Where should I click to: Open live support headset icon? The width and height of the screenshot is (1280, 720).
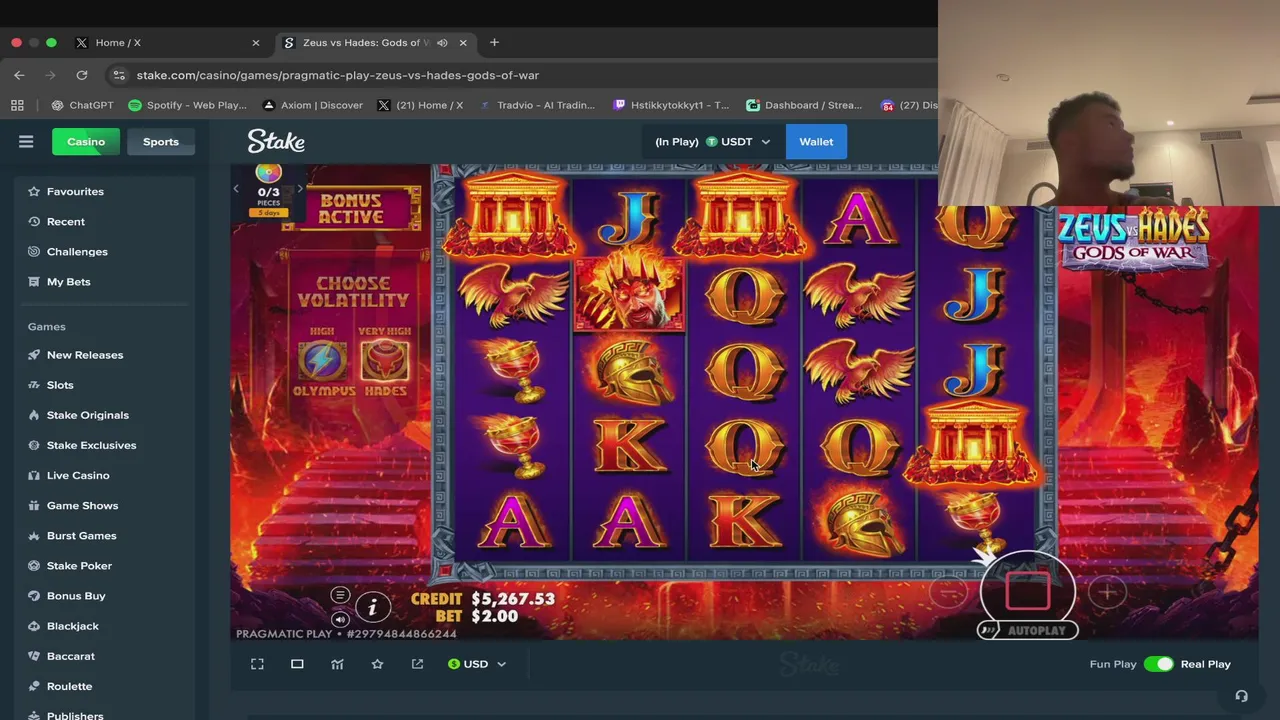(1241, 696)
